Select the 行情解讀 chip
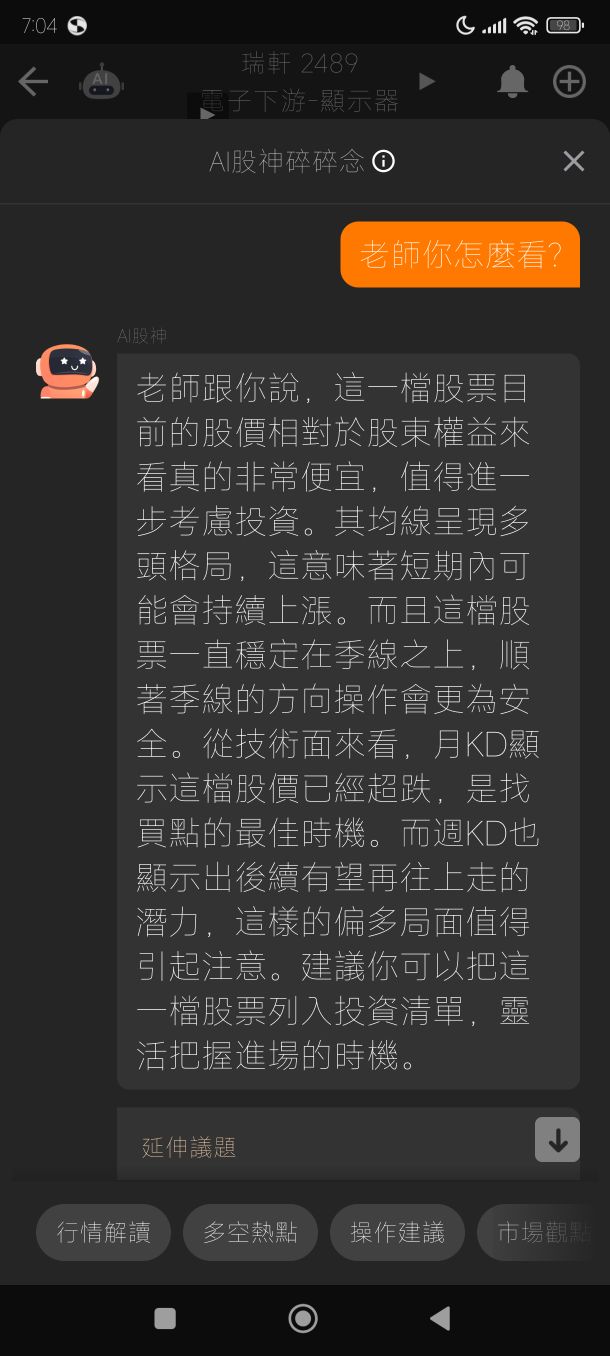 click(103, 1232)
